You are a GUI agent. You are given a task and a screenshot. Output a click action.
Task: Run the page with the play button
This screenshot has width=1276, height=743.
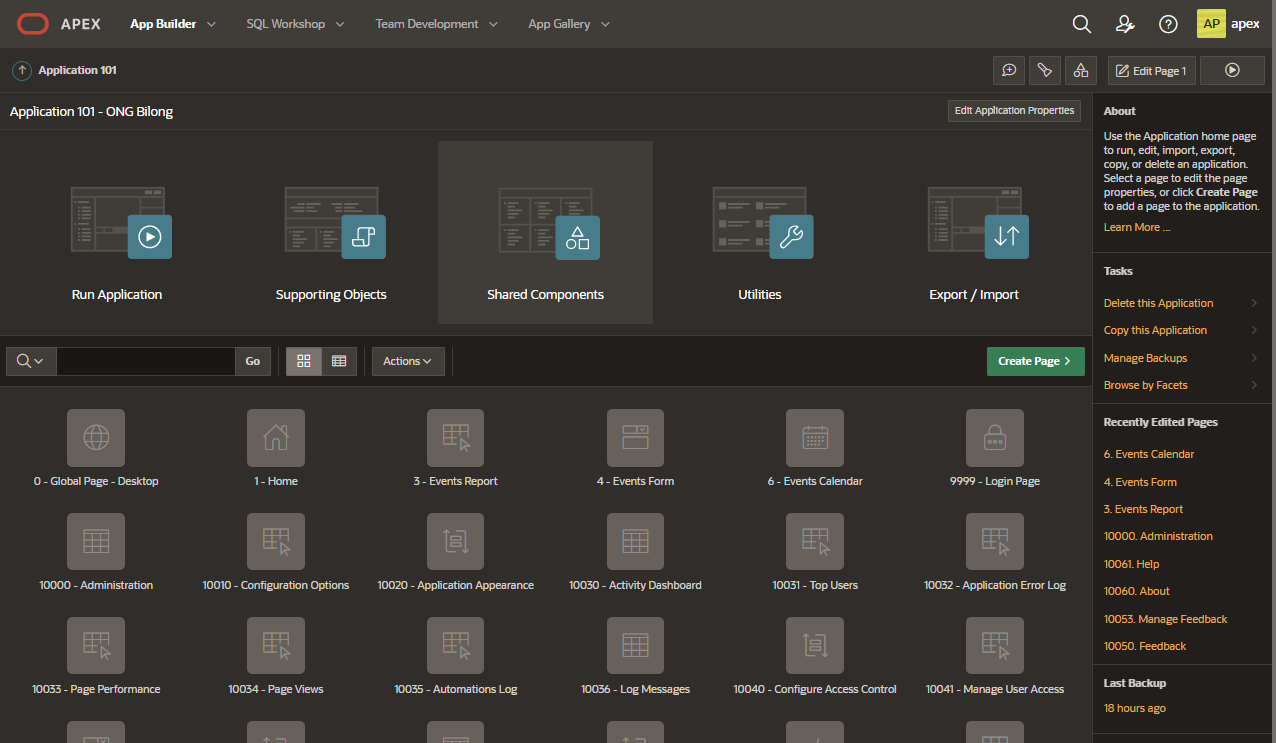coord(1232,70)
